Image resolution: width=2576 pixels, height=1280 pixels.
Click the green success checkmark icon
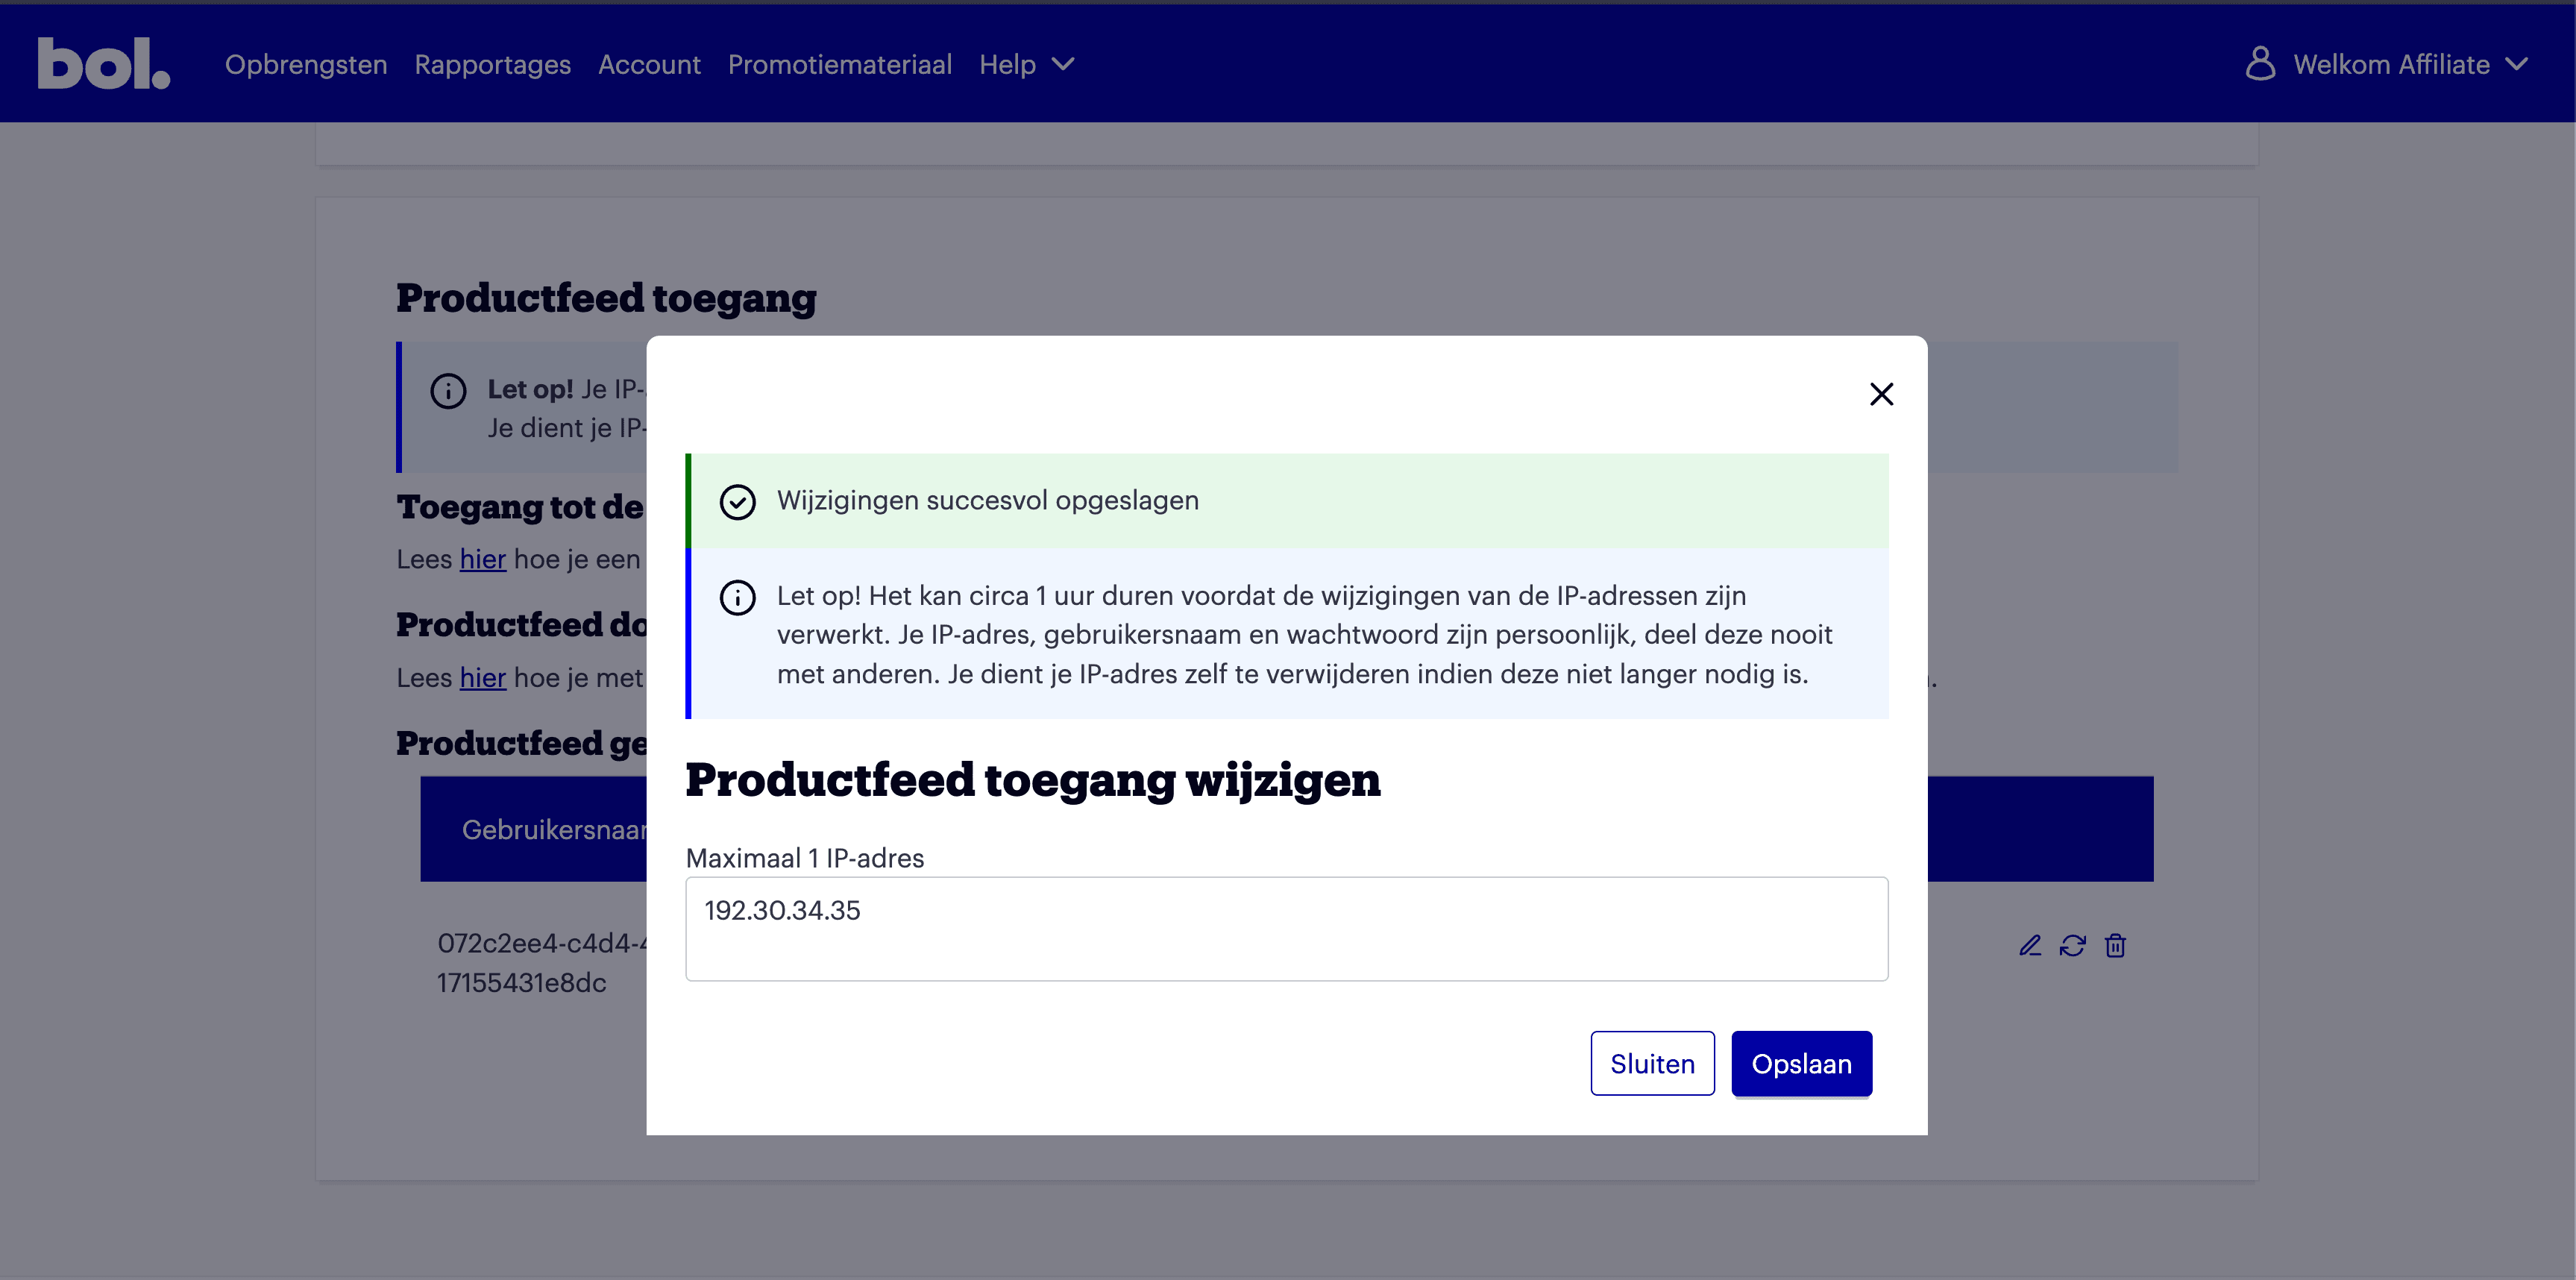(x=738, y=502)
